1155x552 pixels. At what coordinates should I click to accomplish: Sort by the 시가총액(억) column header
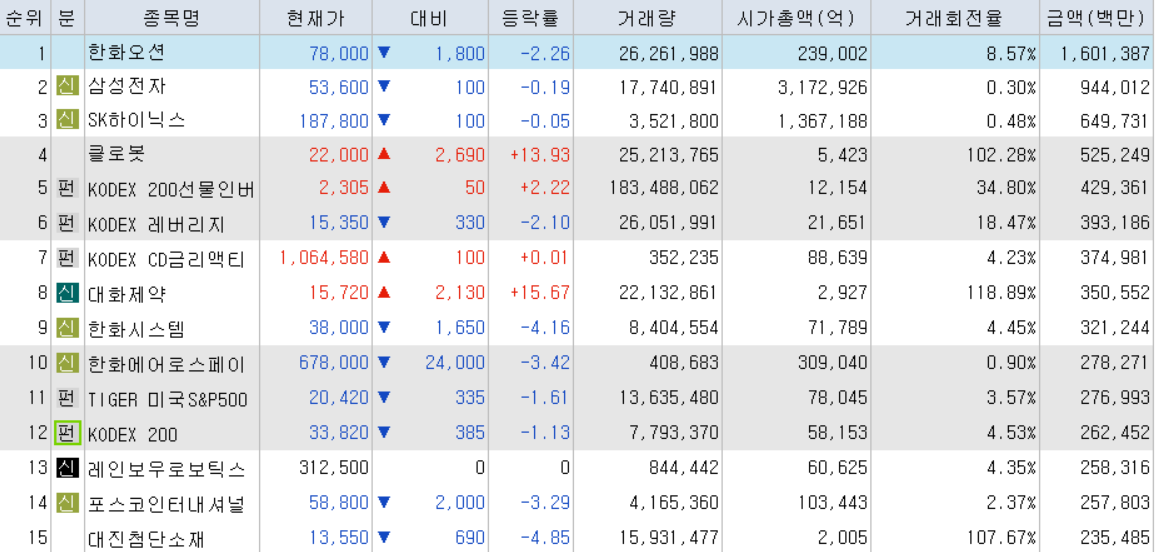796,18
